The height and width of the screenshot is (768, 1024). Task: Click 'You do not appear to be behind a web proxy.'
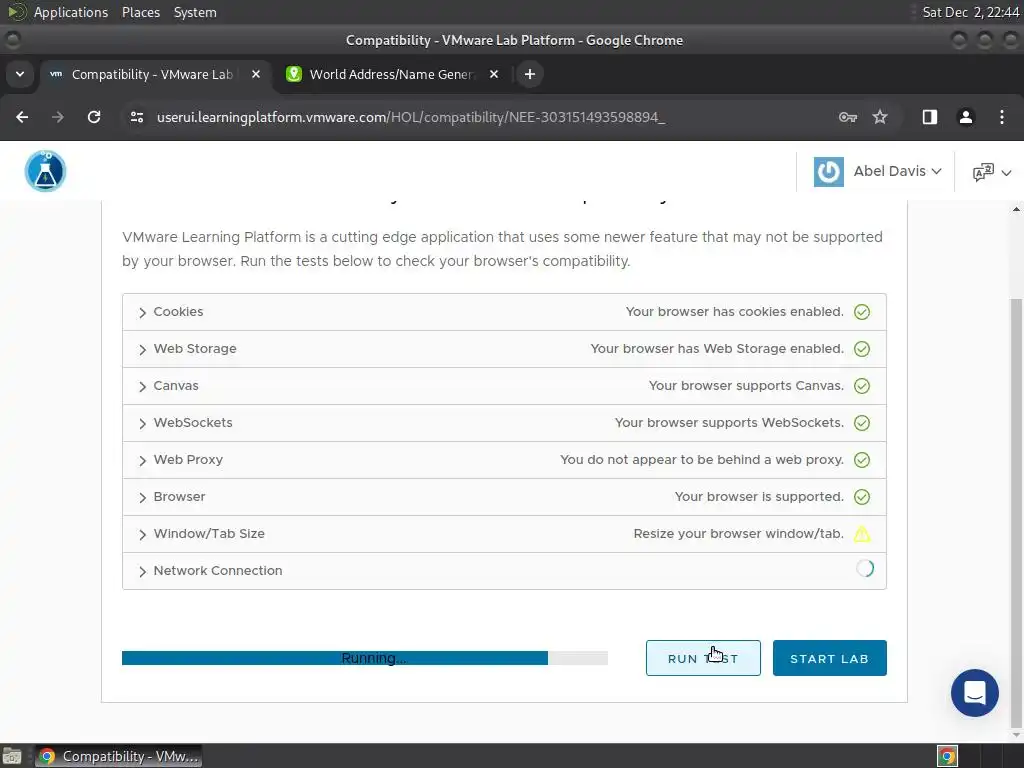[701, 460]
